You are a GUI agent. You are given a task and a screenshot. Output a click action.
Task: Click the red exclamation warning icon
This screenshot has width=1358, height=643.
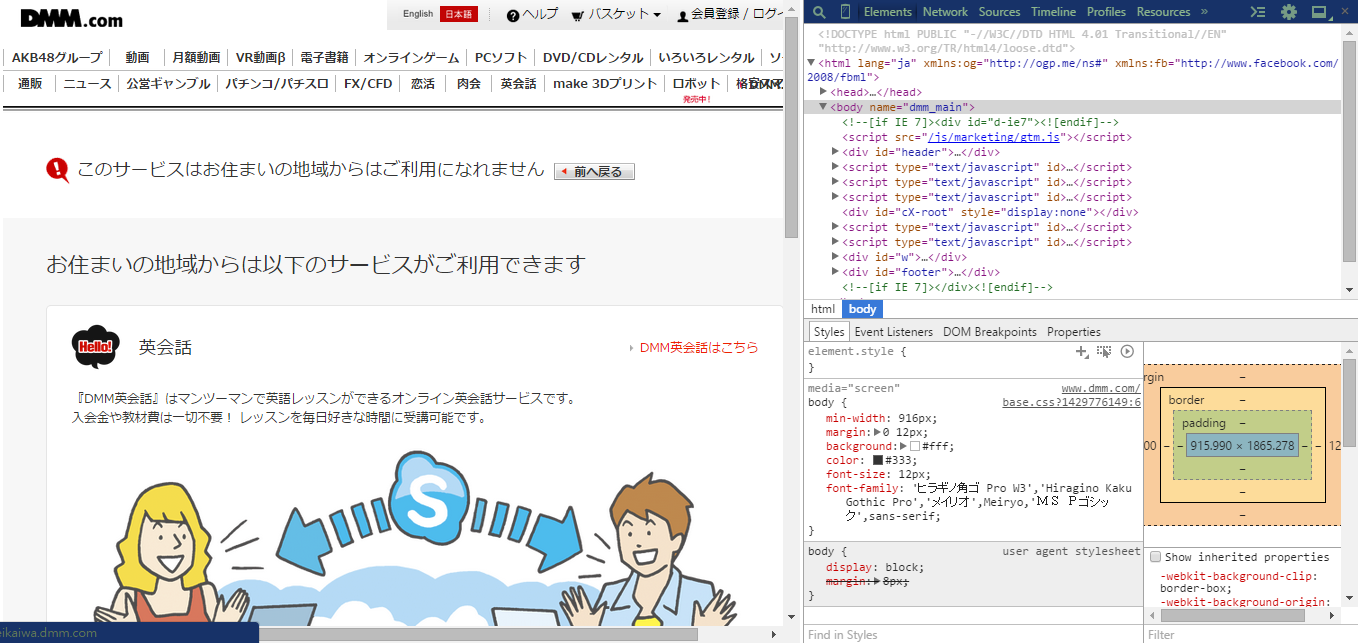58,170
